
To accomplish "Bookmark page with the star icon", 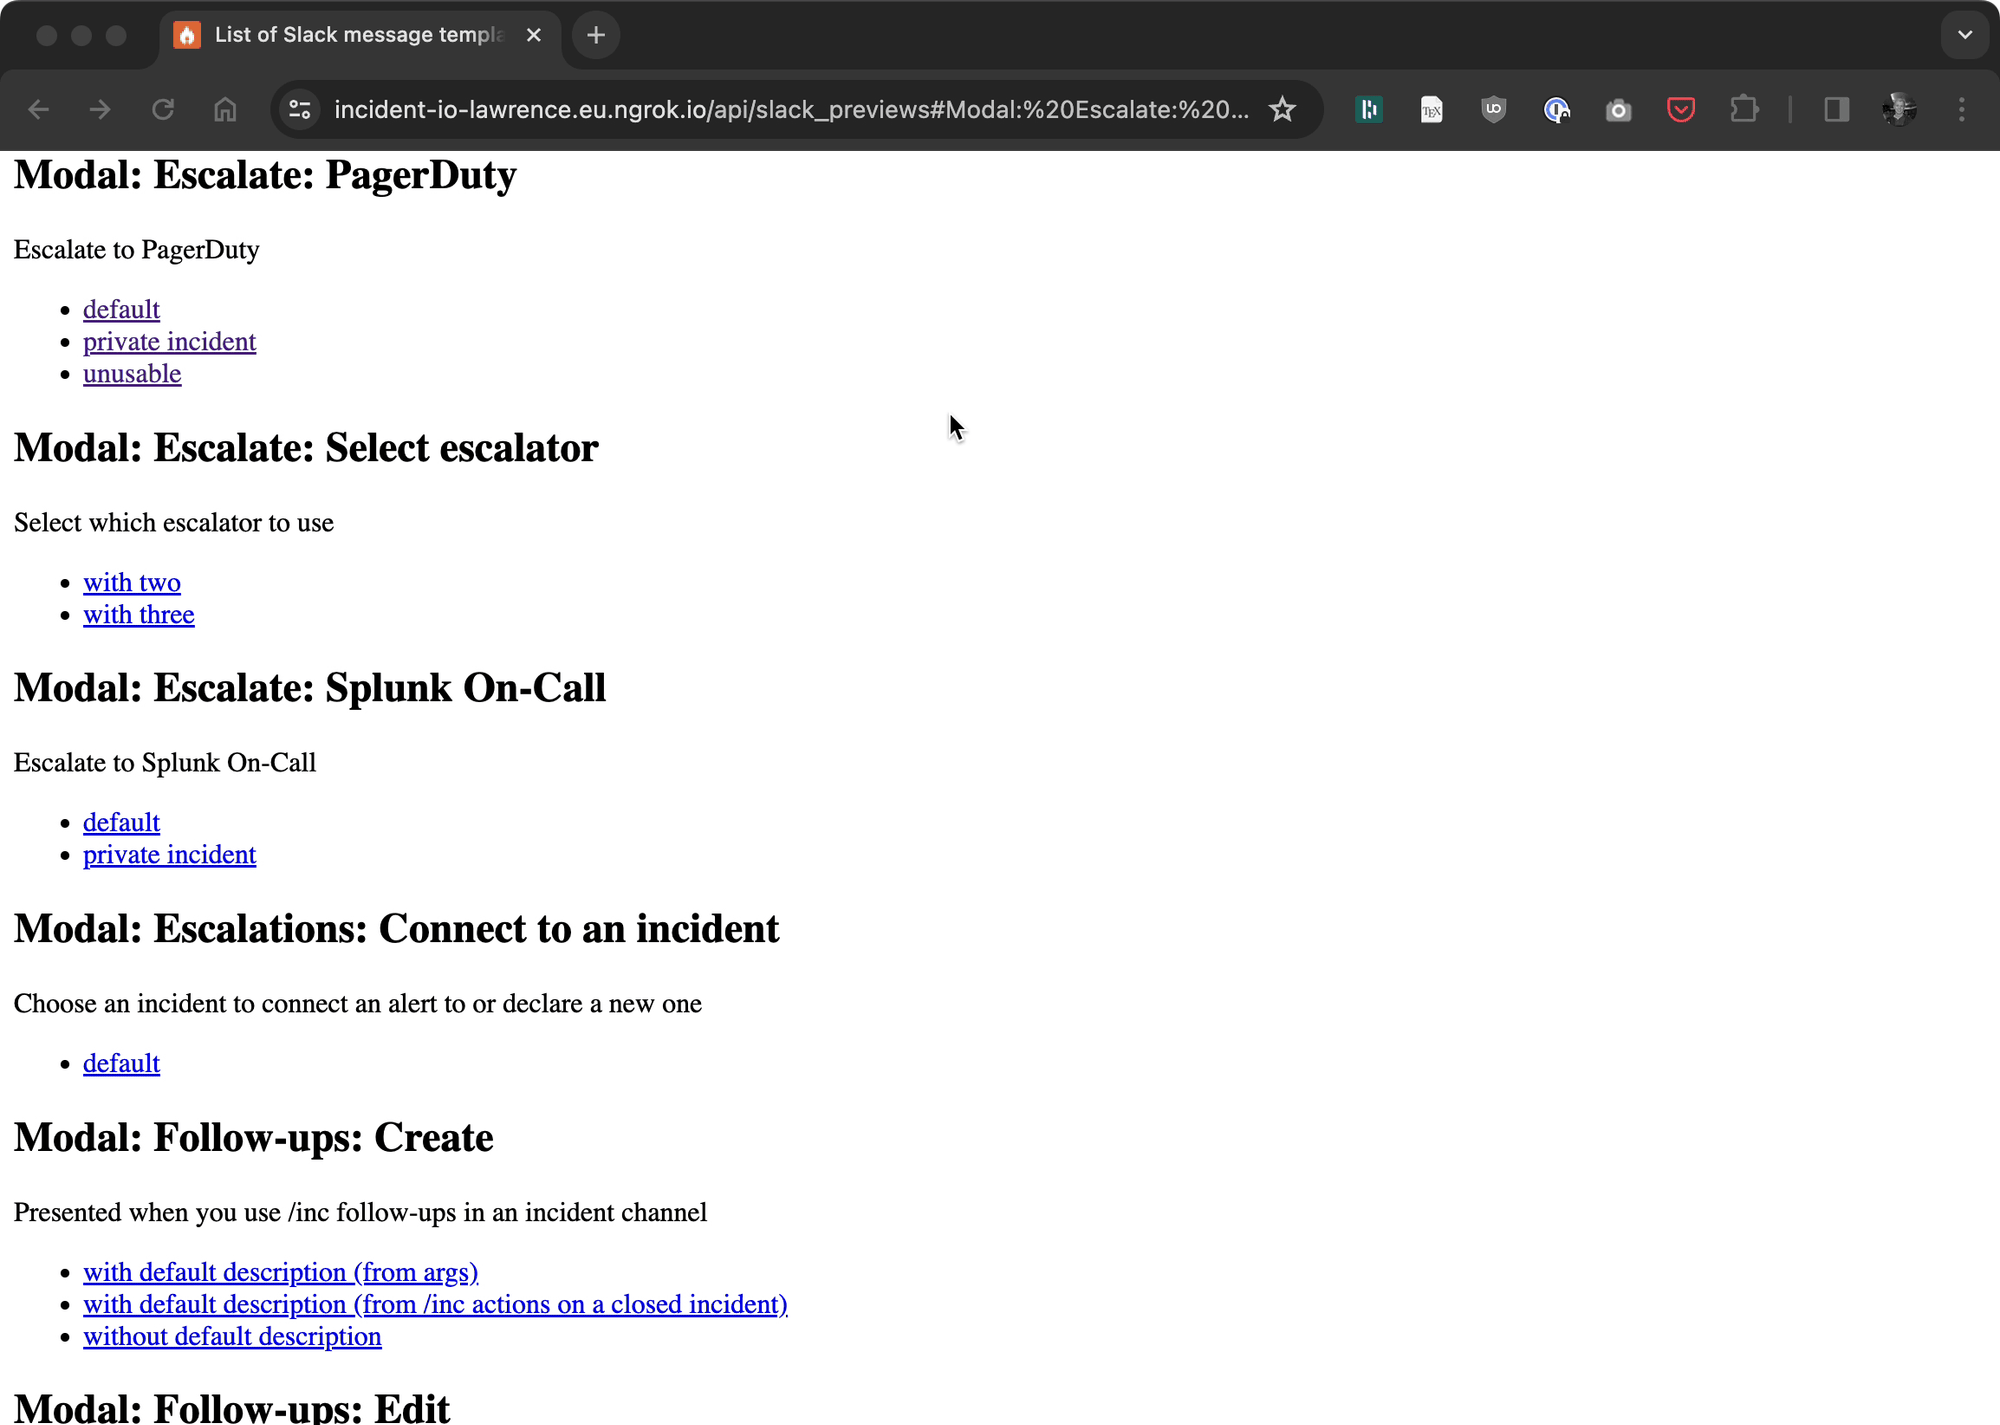I will [1282, 110].
